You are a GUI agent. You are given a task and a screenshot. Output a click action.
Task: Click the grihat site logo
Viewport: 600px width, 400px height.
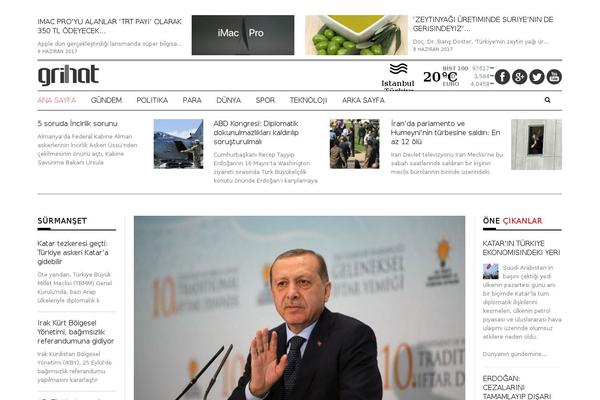(68, 75)
